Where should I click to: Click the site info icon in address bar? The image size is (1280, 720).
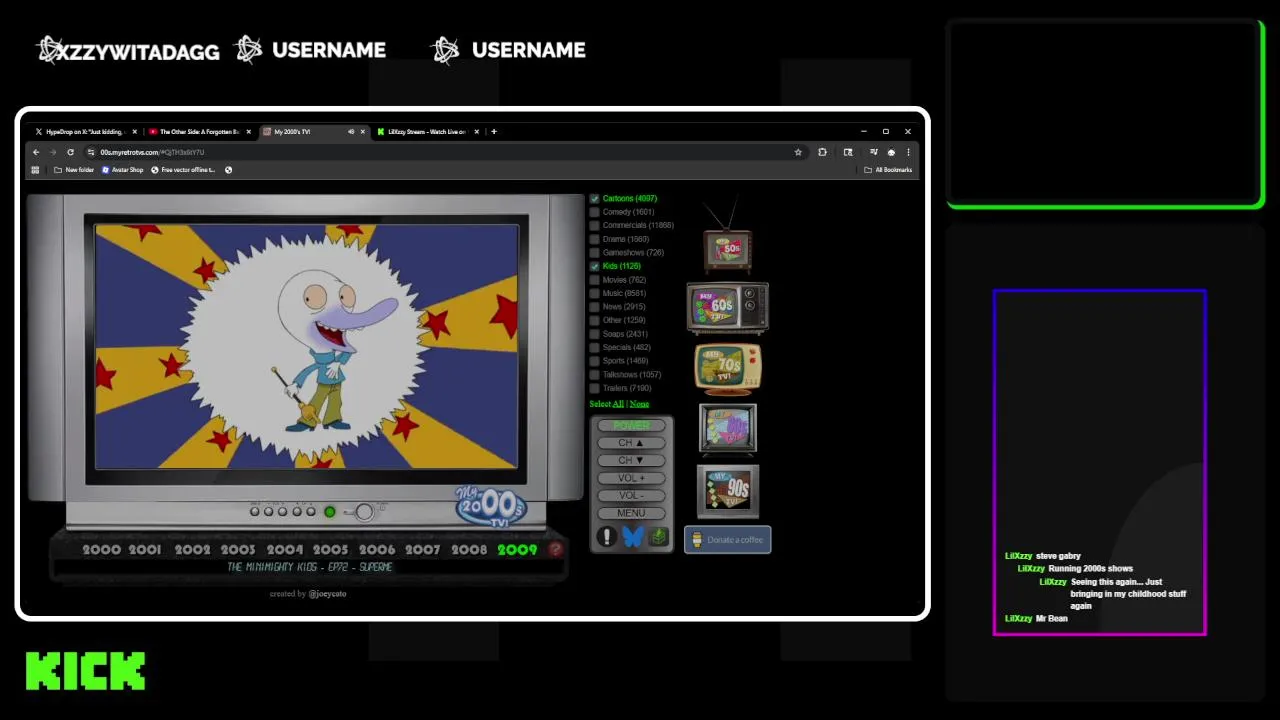point(90,152)
